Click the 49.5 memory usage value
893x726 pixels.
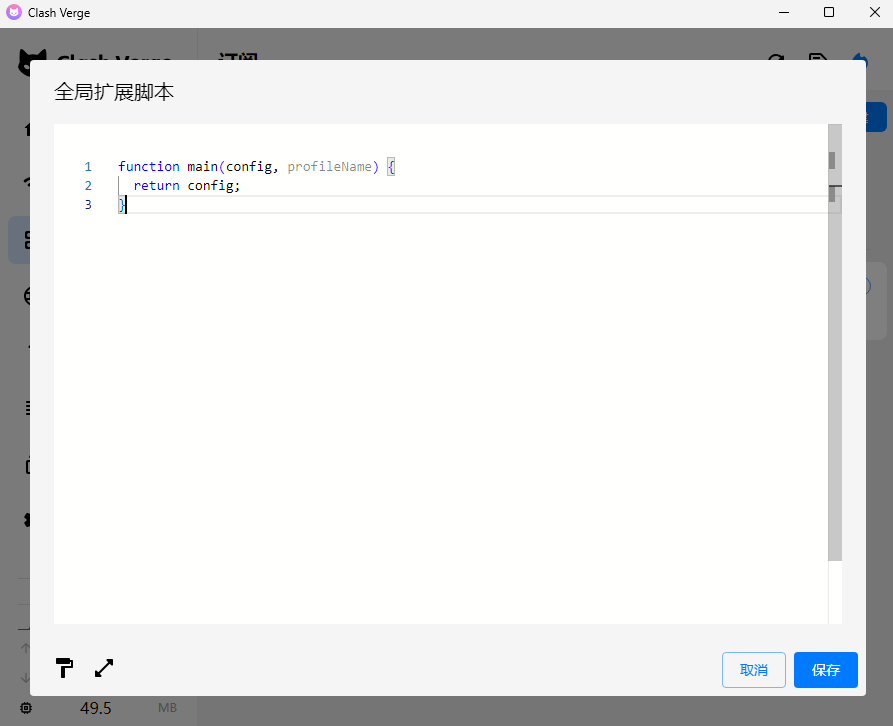[96, 708]
